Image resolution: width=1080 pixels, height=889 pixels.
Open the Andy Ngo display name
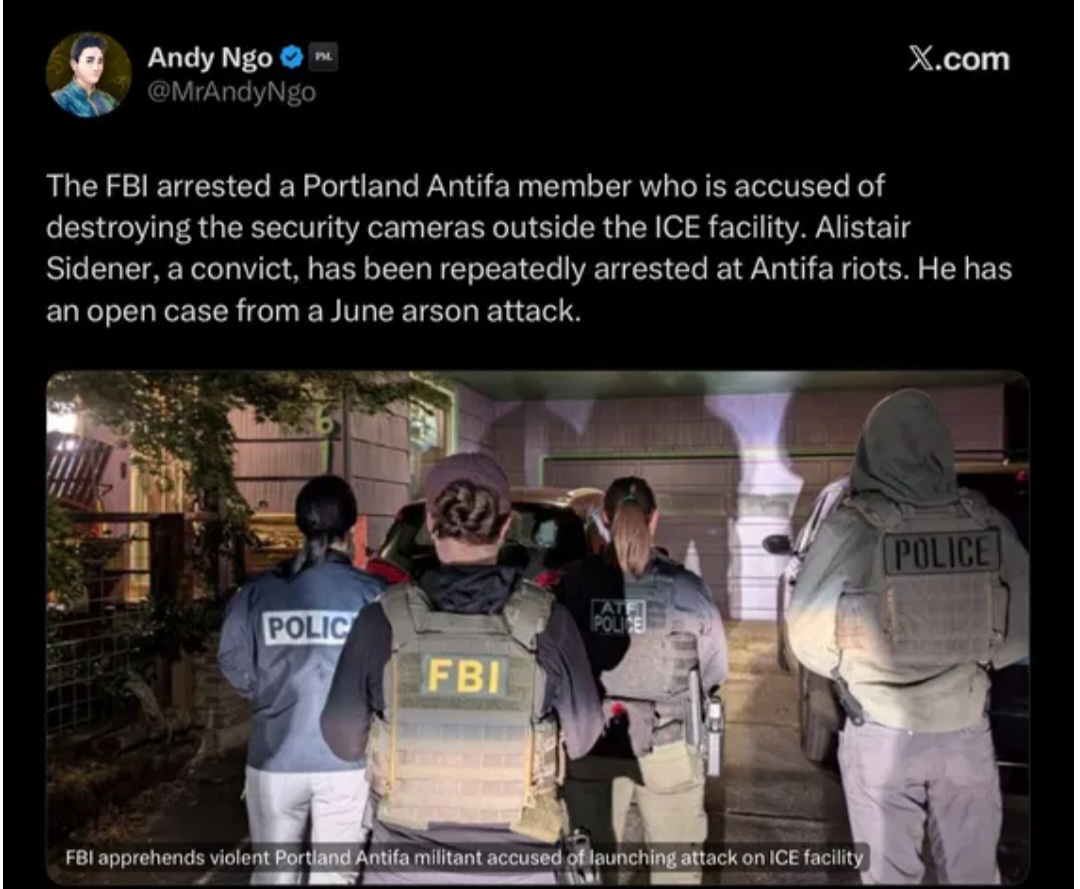(x=210, y=58)
